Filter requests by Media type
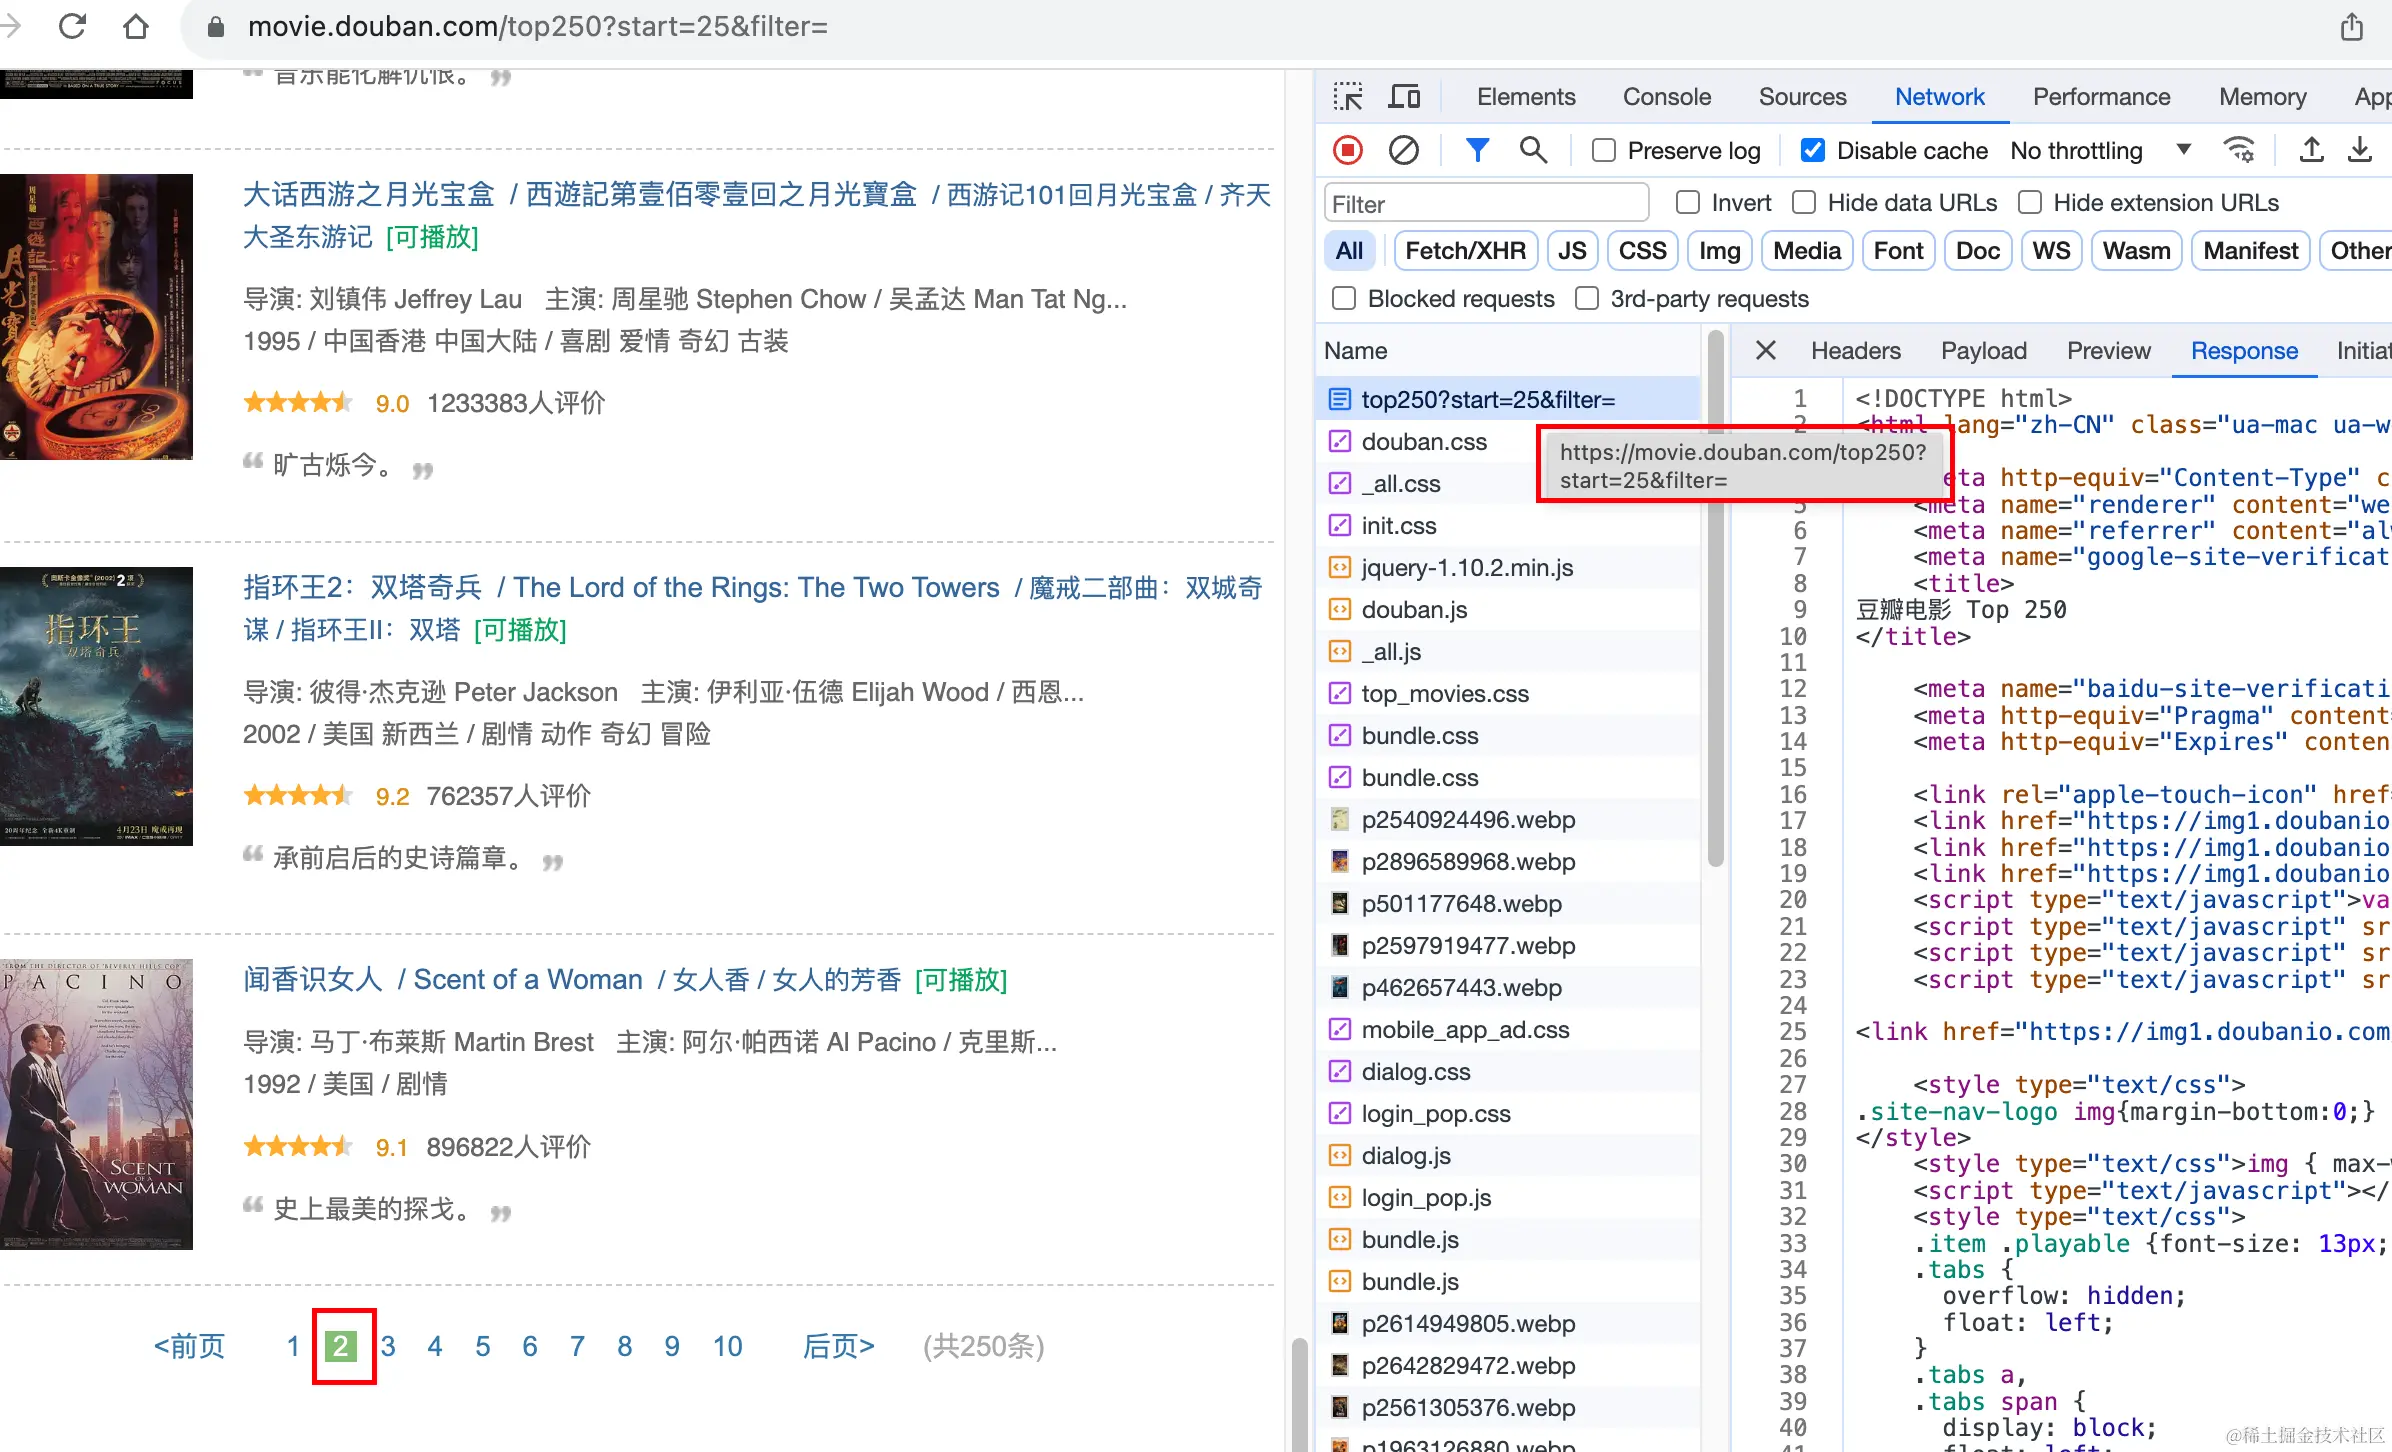The height and width of the screenshot is (1452, 2392). pos(1807,251)
